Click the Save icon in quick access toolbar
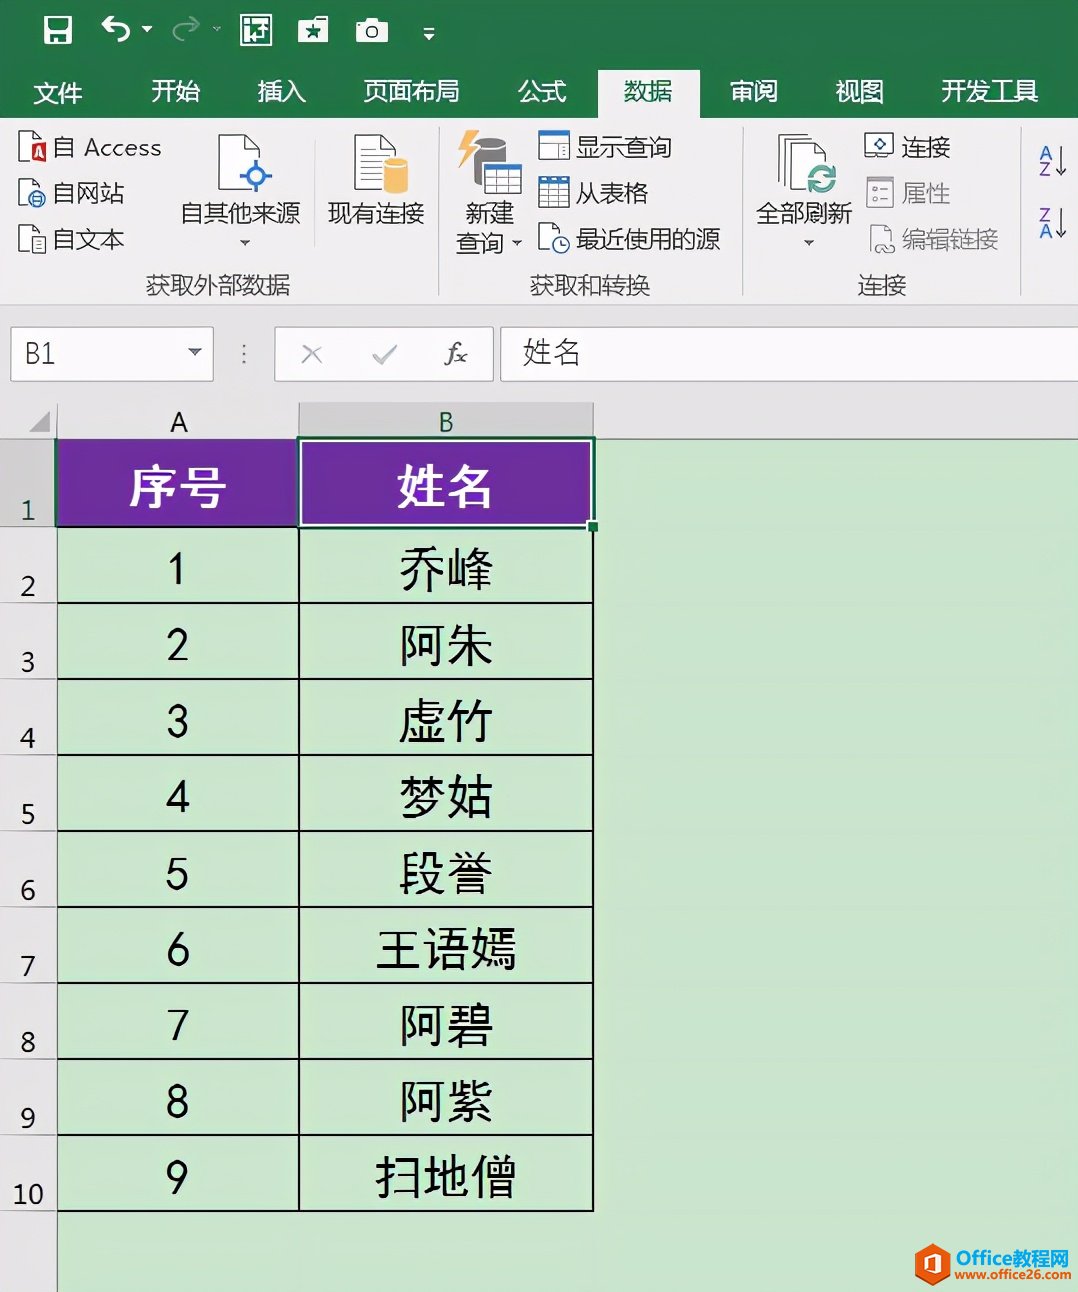 click(x=58, y=30)
